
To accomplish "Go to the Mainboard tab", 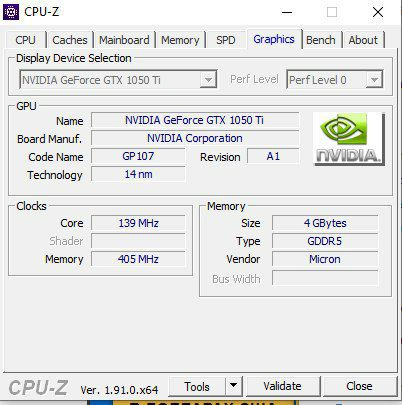I will coord(124,40).
